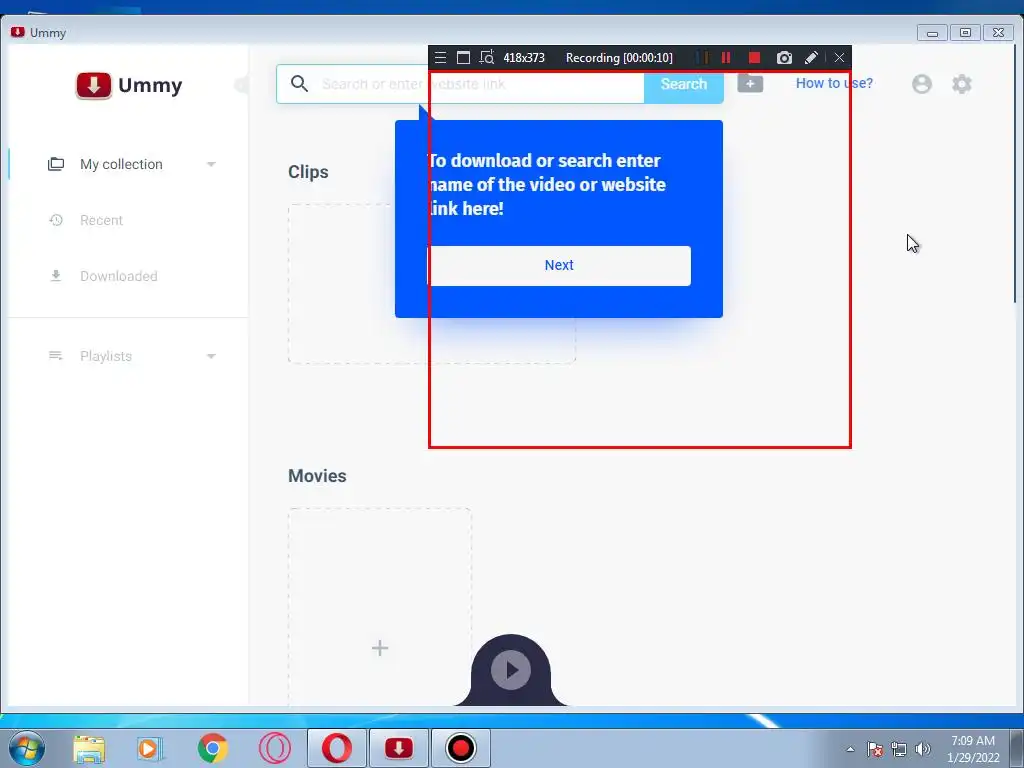Click the magnifier icon in search box
The width and height of the screenshot is (1024, 768).
[x=299, y=84]
